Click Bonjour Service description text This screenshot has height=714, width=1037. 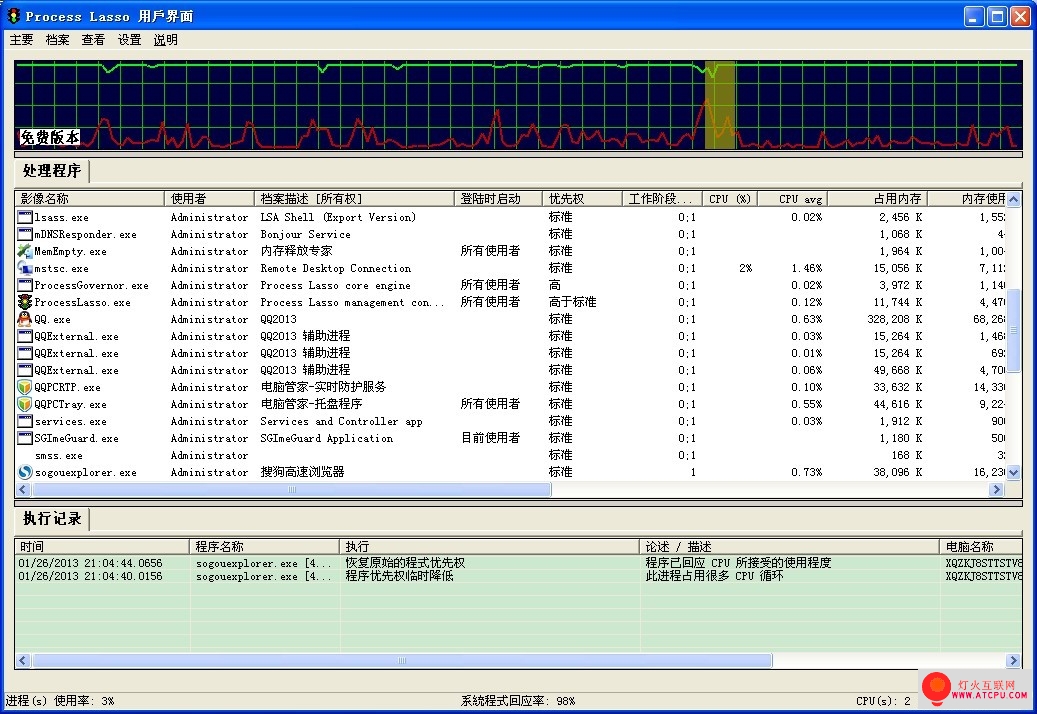(x=306, y=234)
